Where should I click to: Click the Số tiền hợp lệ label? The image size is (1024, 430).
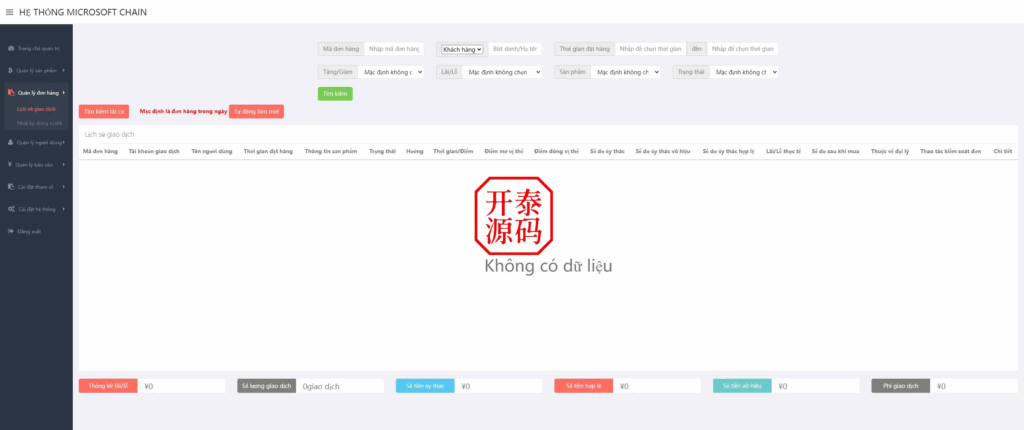coord(584,386)
